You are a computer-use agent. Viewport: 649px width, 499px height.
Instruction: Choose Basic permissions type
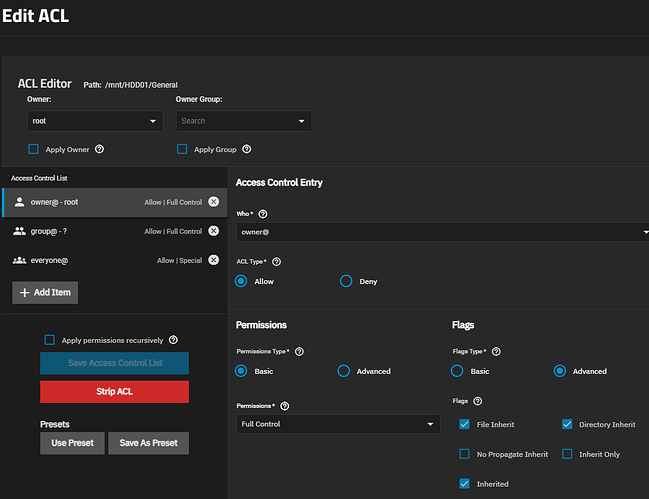(241, 371)
